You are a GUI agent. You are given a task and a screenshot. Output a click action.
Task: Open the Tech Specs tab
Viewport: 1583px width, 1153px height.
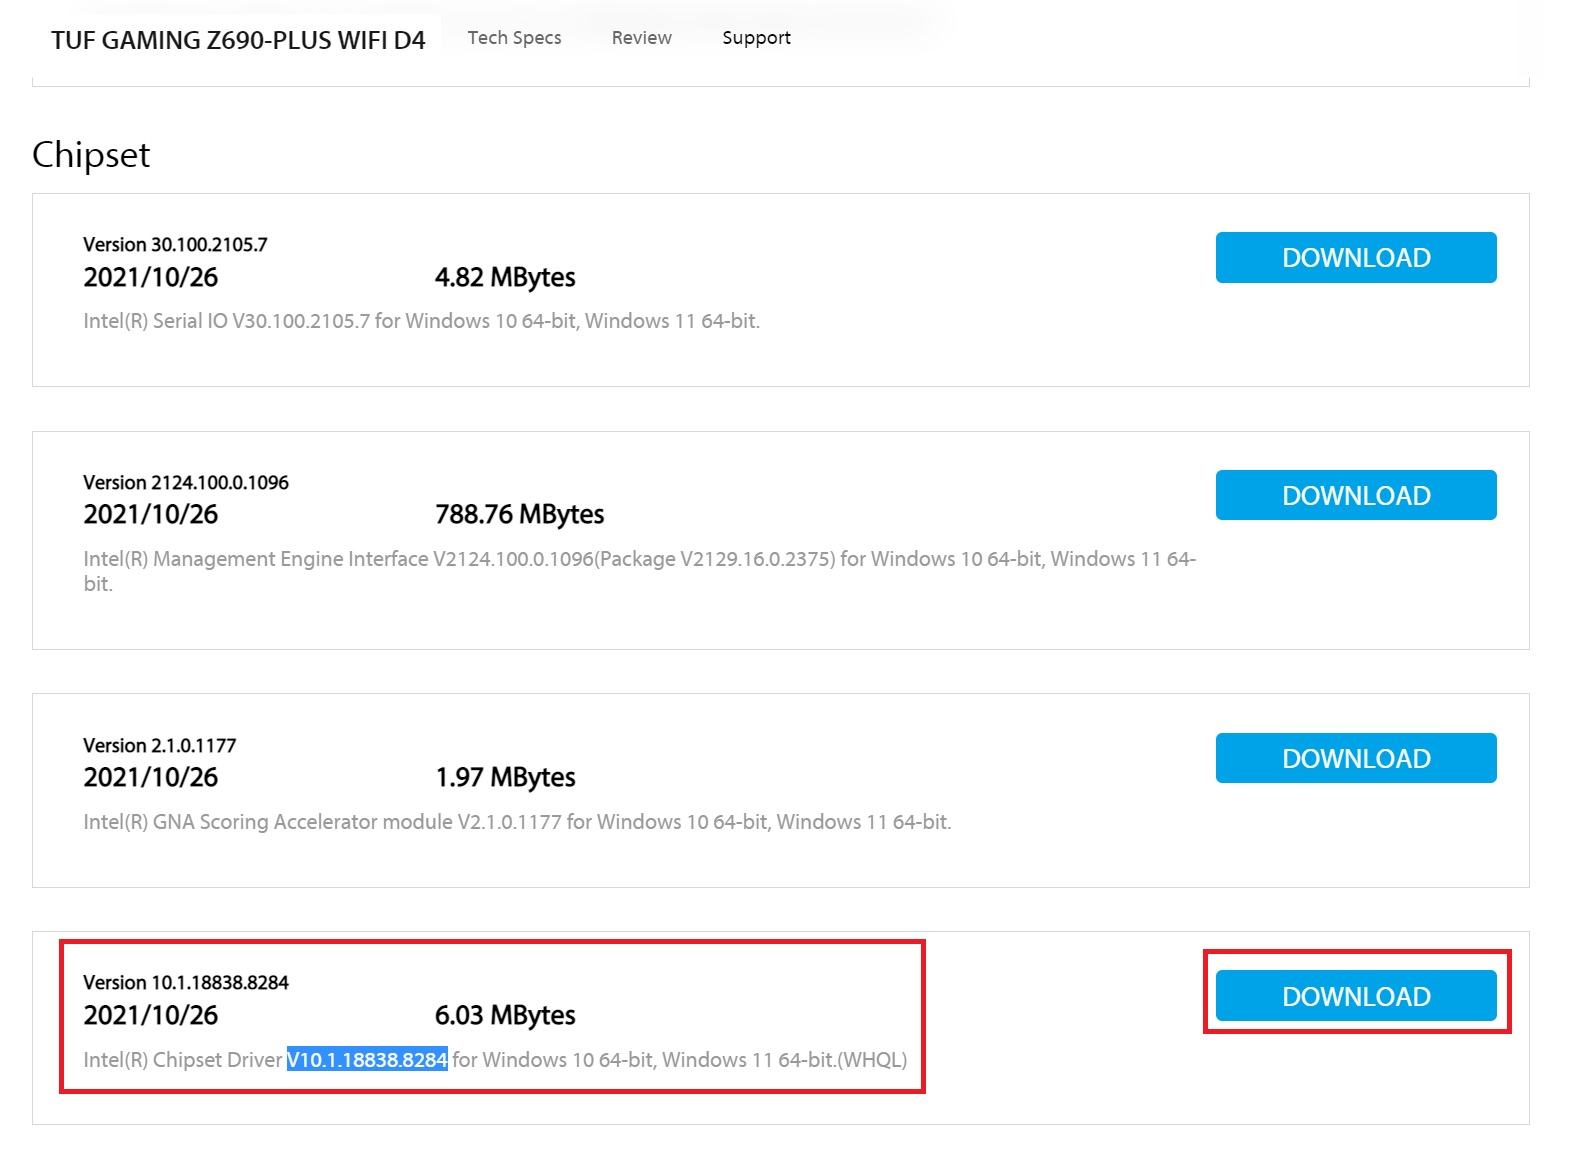(514, 38)
